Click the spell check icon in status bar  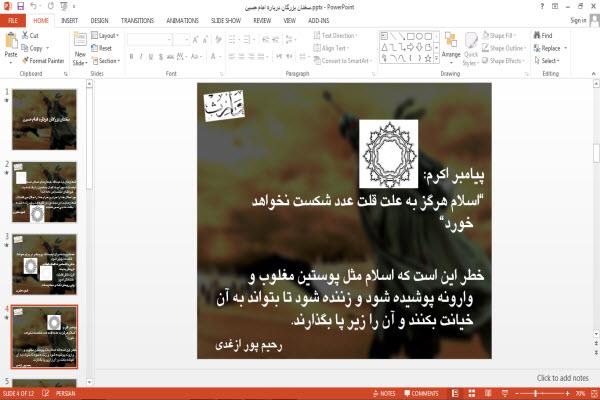coord(45,393)
